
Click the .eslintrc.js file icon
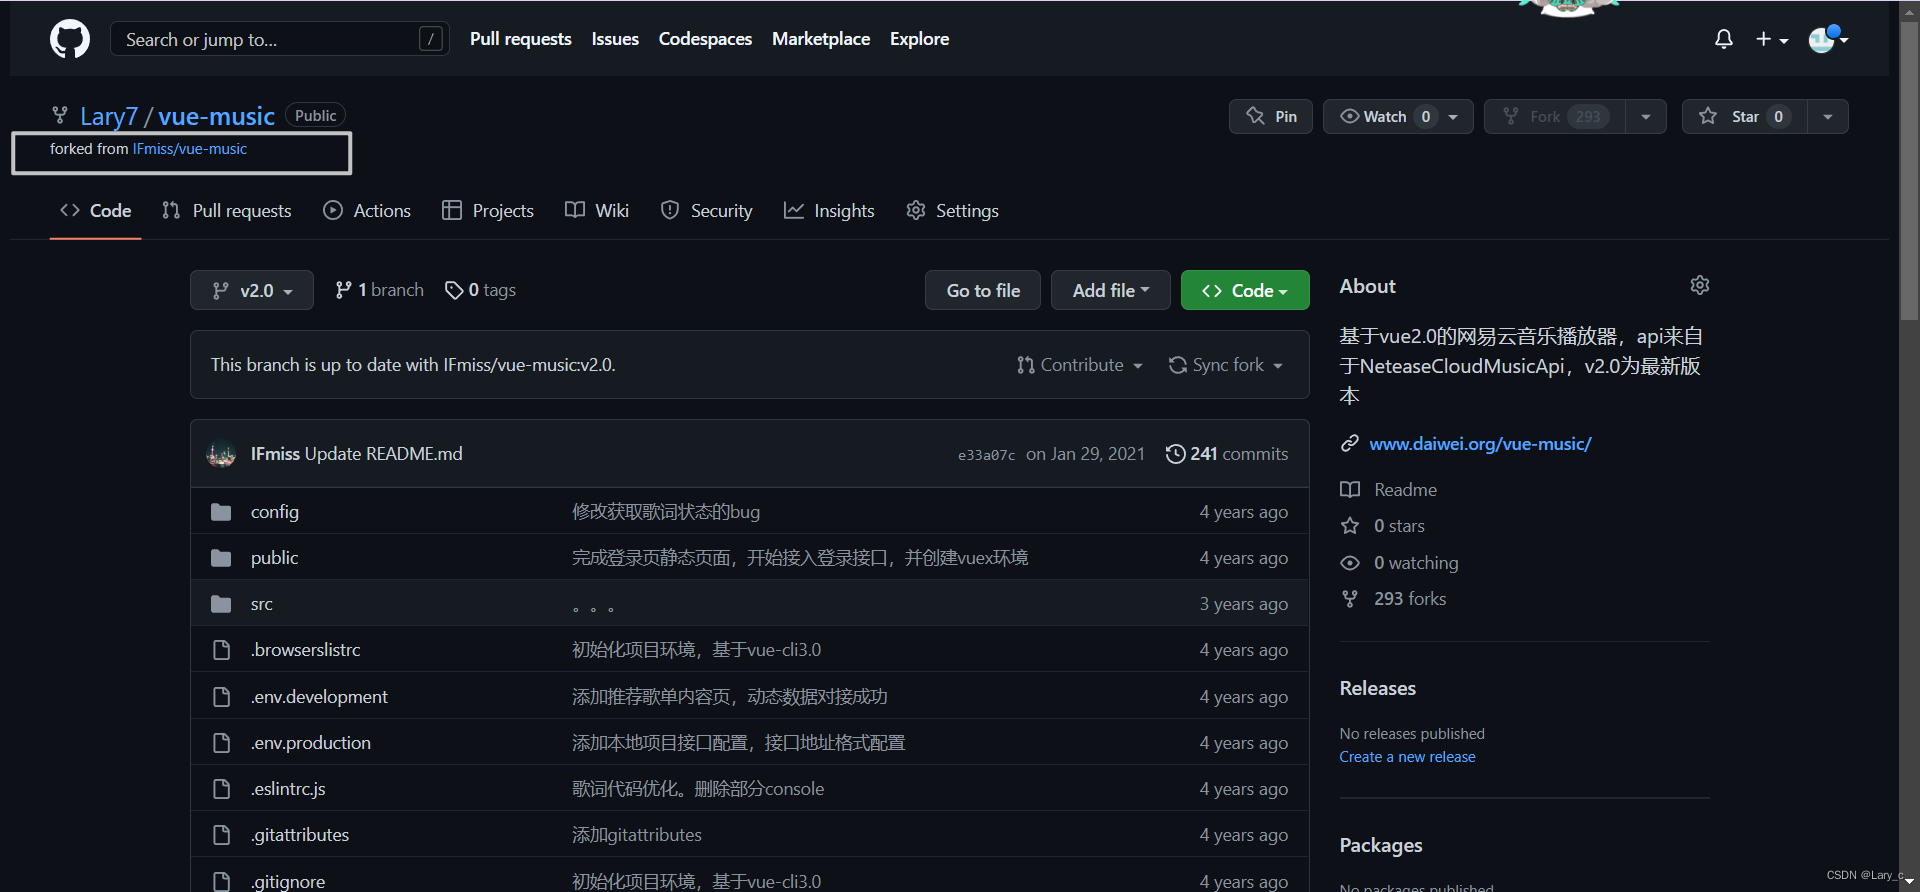tap(221, 789)
